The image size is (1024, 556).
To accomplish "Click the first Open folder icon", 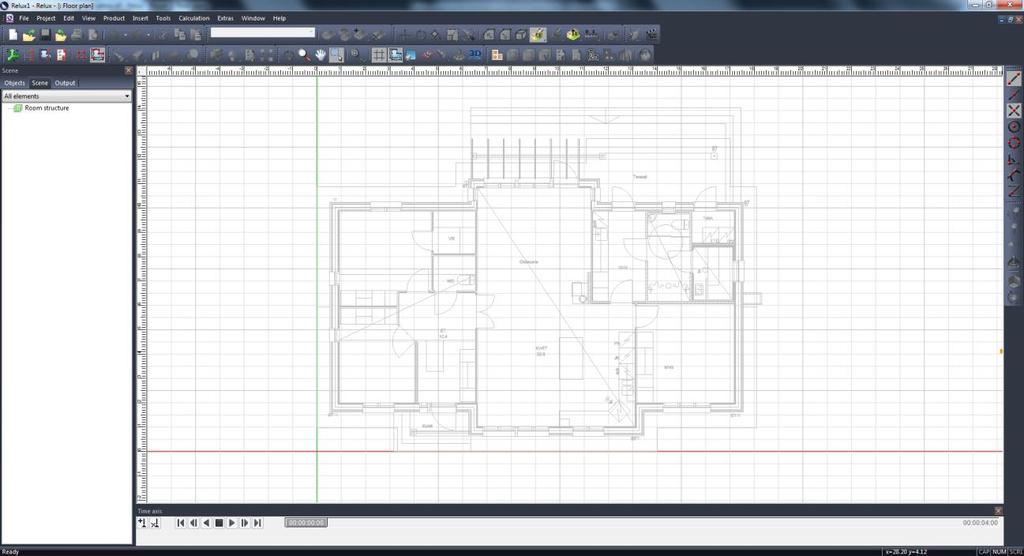I will (29, 35).
